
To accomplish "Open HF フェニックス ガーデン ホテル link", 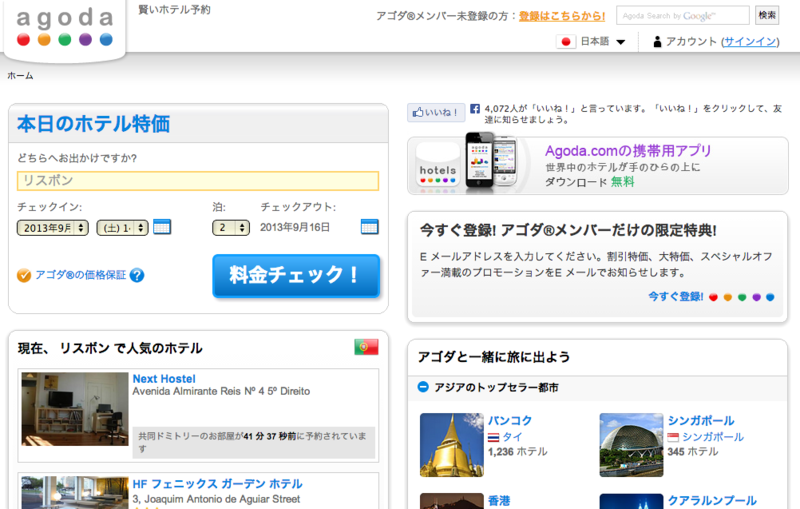I will (x=217, y=484).
